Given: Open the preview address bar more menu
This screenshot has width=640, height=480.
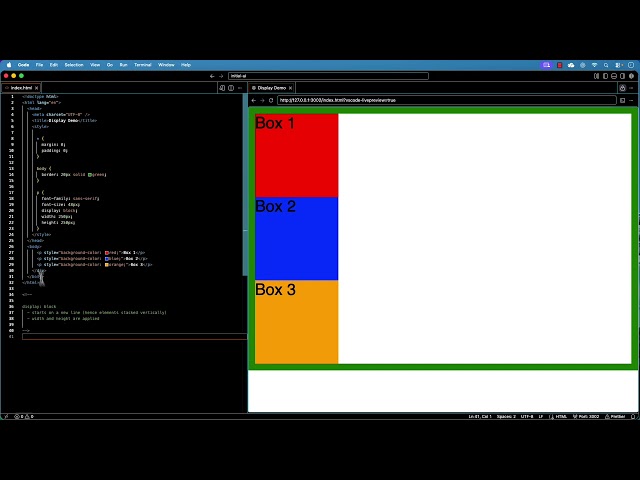Looking at the screenshot, I should click(x=631, y=100).
